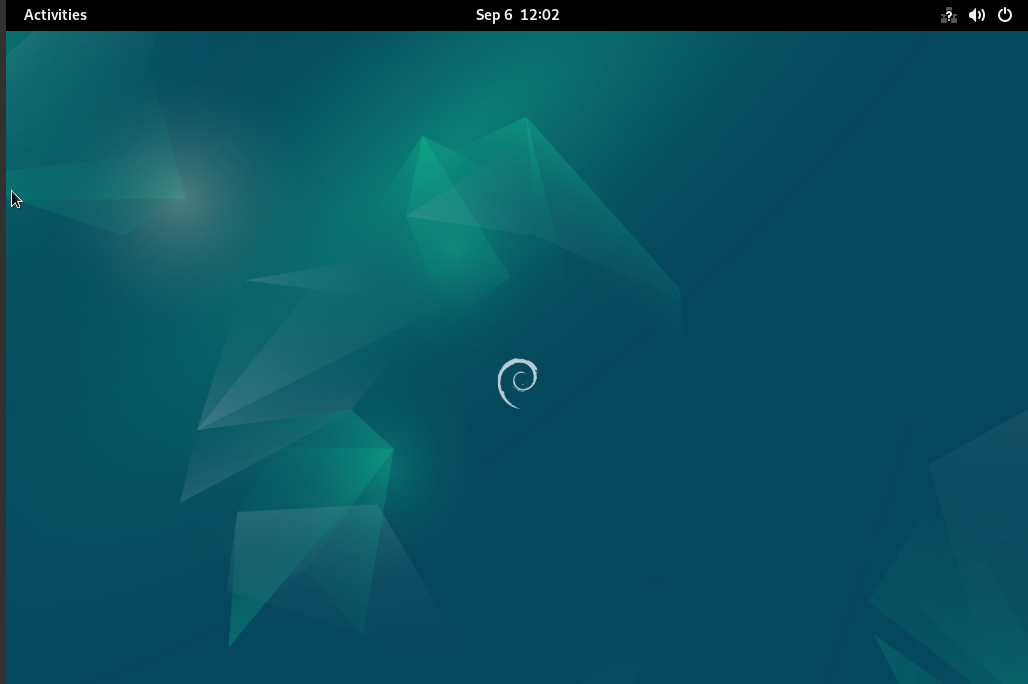Click the top-left hot corner of the screen

(x=1, y=1)
